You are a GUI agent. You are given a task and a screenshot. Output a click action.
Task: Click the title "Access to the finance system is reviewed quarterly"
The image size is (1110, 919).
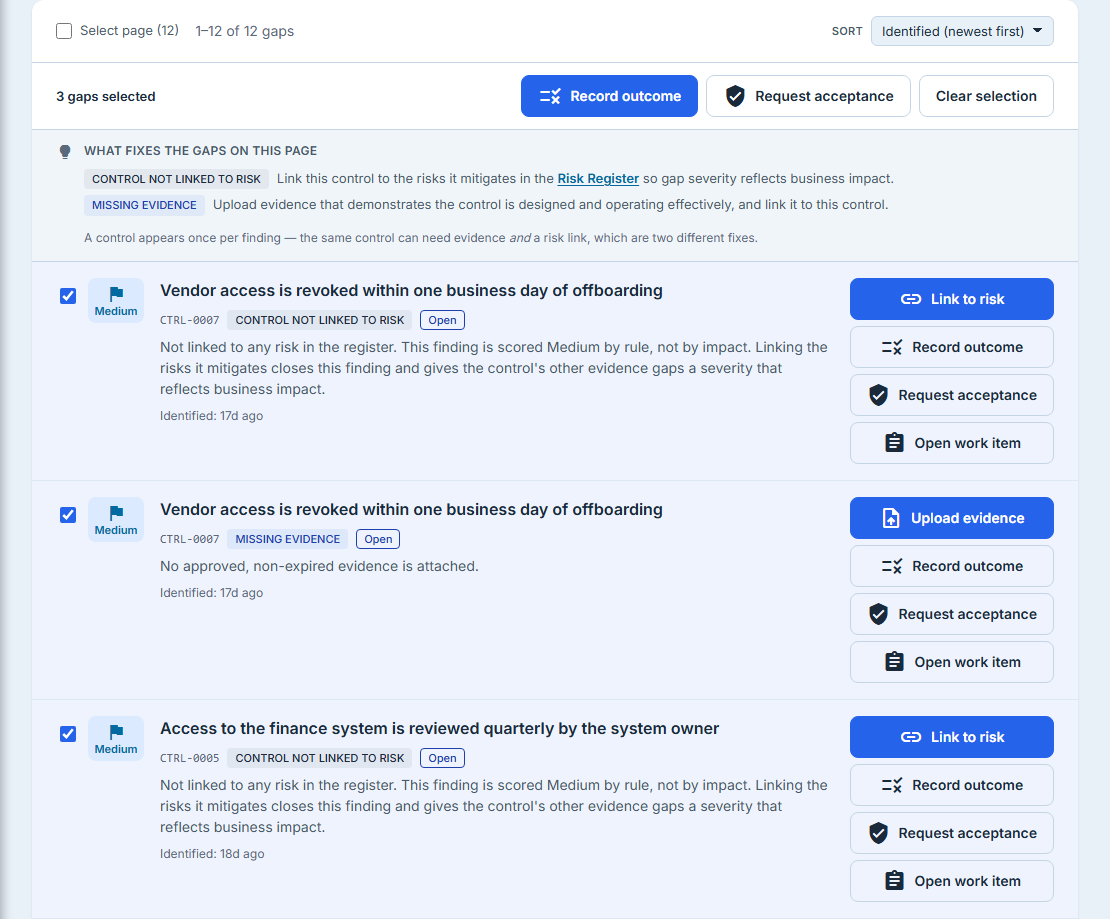tap(440, 729)
